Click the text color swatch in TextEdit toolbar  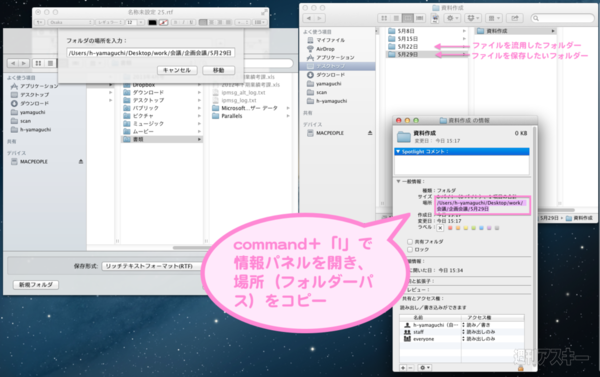coord(152,22)
